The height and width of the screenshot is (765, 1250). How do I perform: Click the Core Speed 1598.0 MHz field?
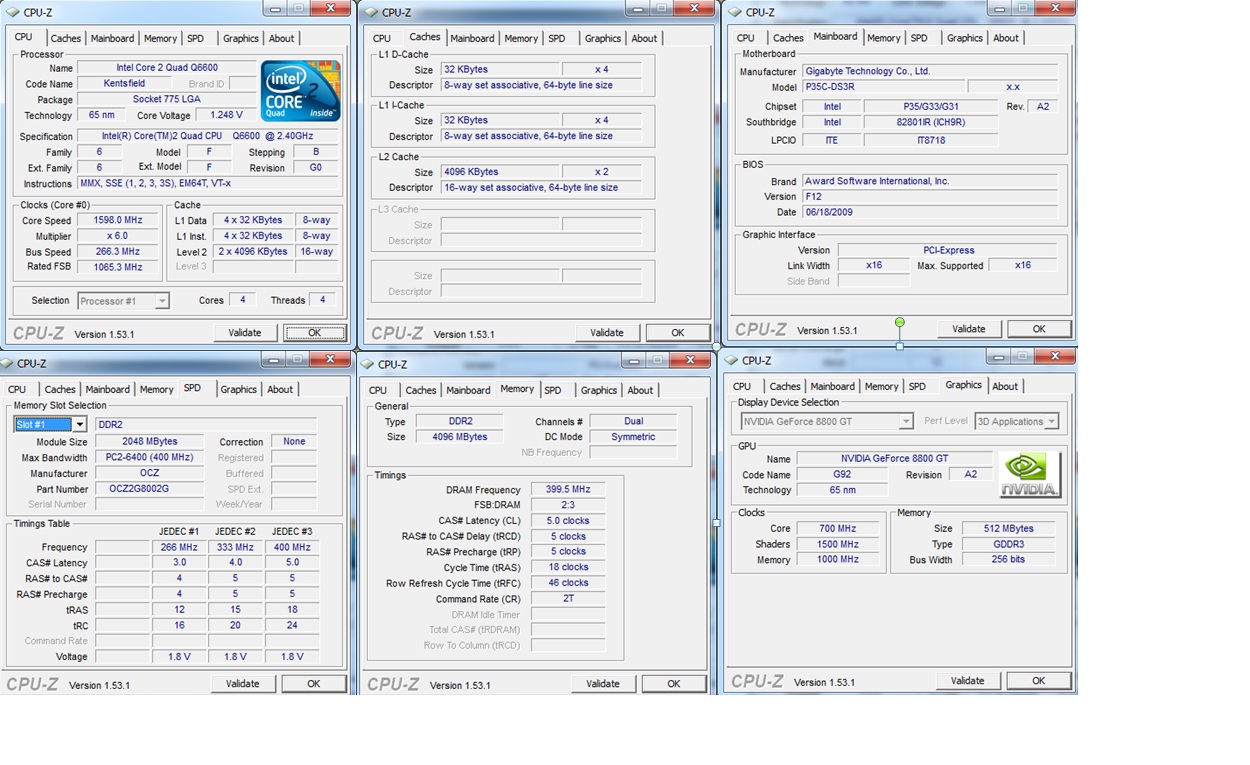coord(117,220)
